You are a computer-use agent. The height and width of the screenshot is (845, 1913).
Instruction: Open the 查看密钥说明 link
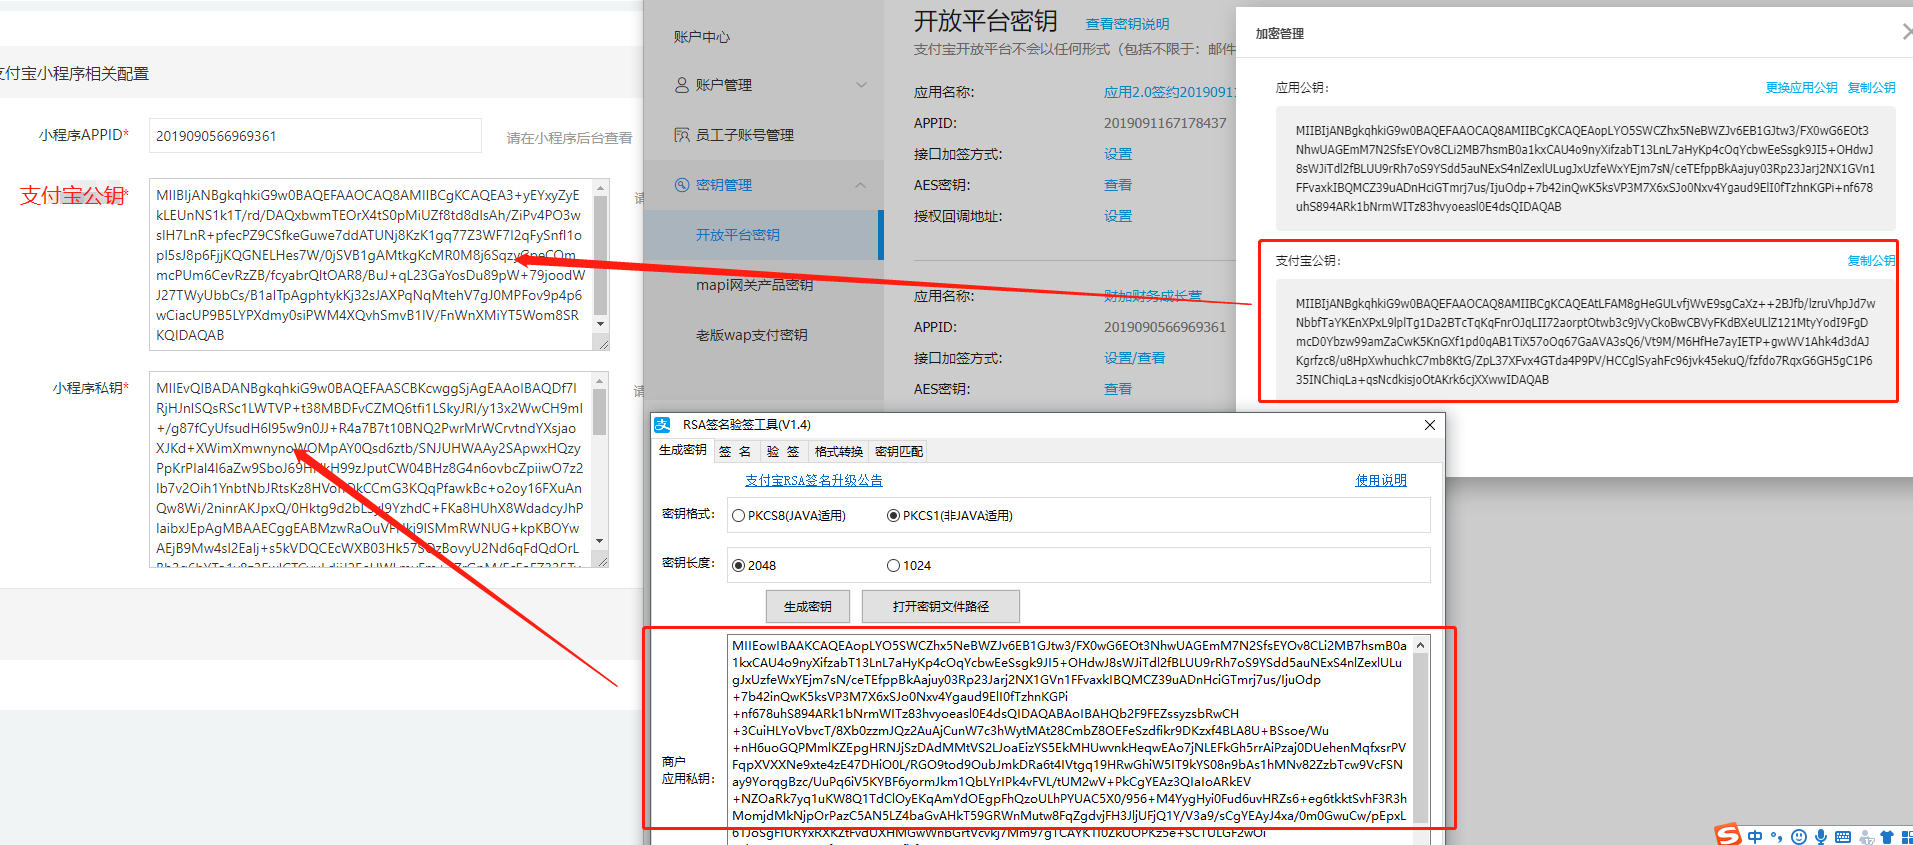1127,24
